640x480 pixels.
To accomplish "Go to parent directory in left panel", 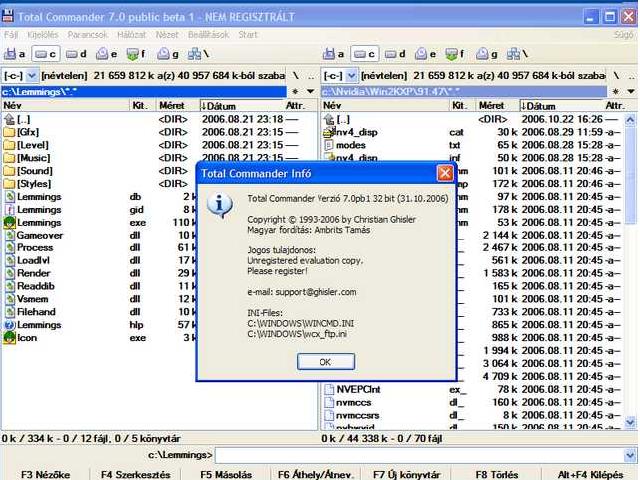I will coord(16,119).
